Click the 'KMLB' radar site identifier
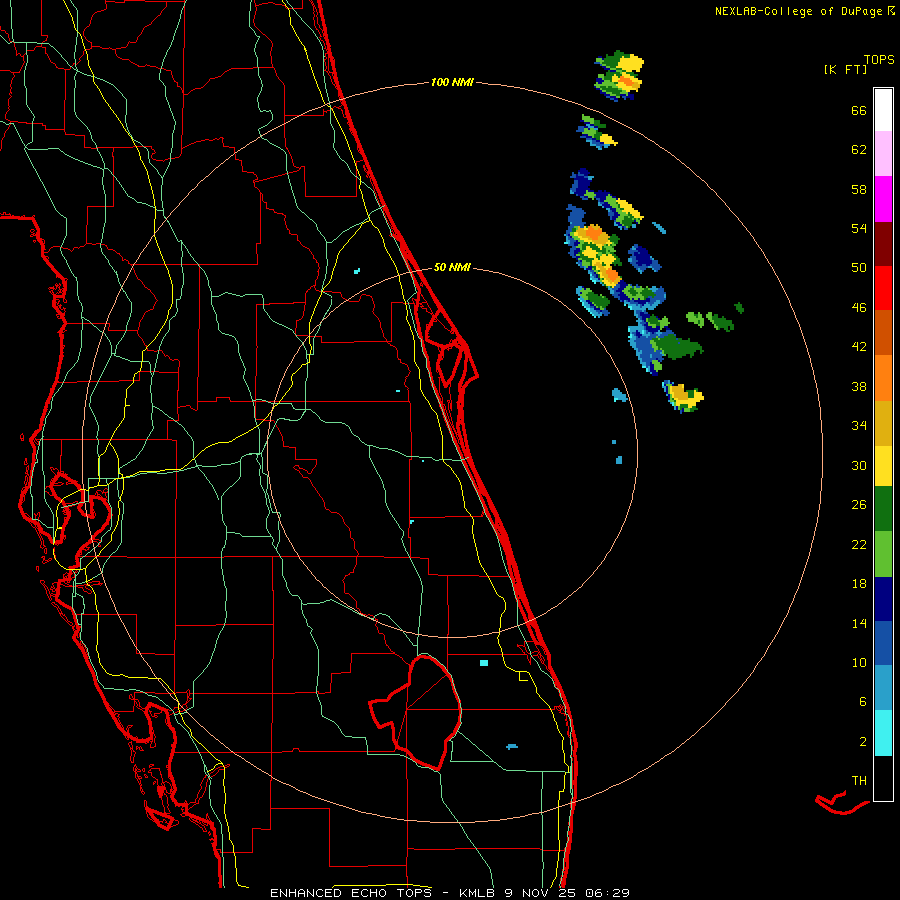 click(x=478, y=893)
